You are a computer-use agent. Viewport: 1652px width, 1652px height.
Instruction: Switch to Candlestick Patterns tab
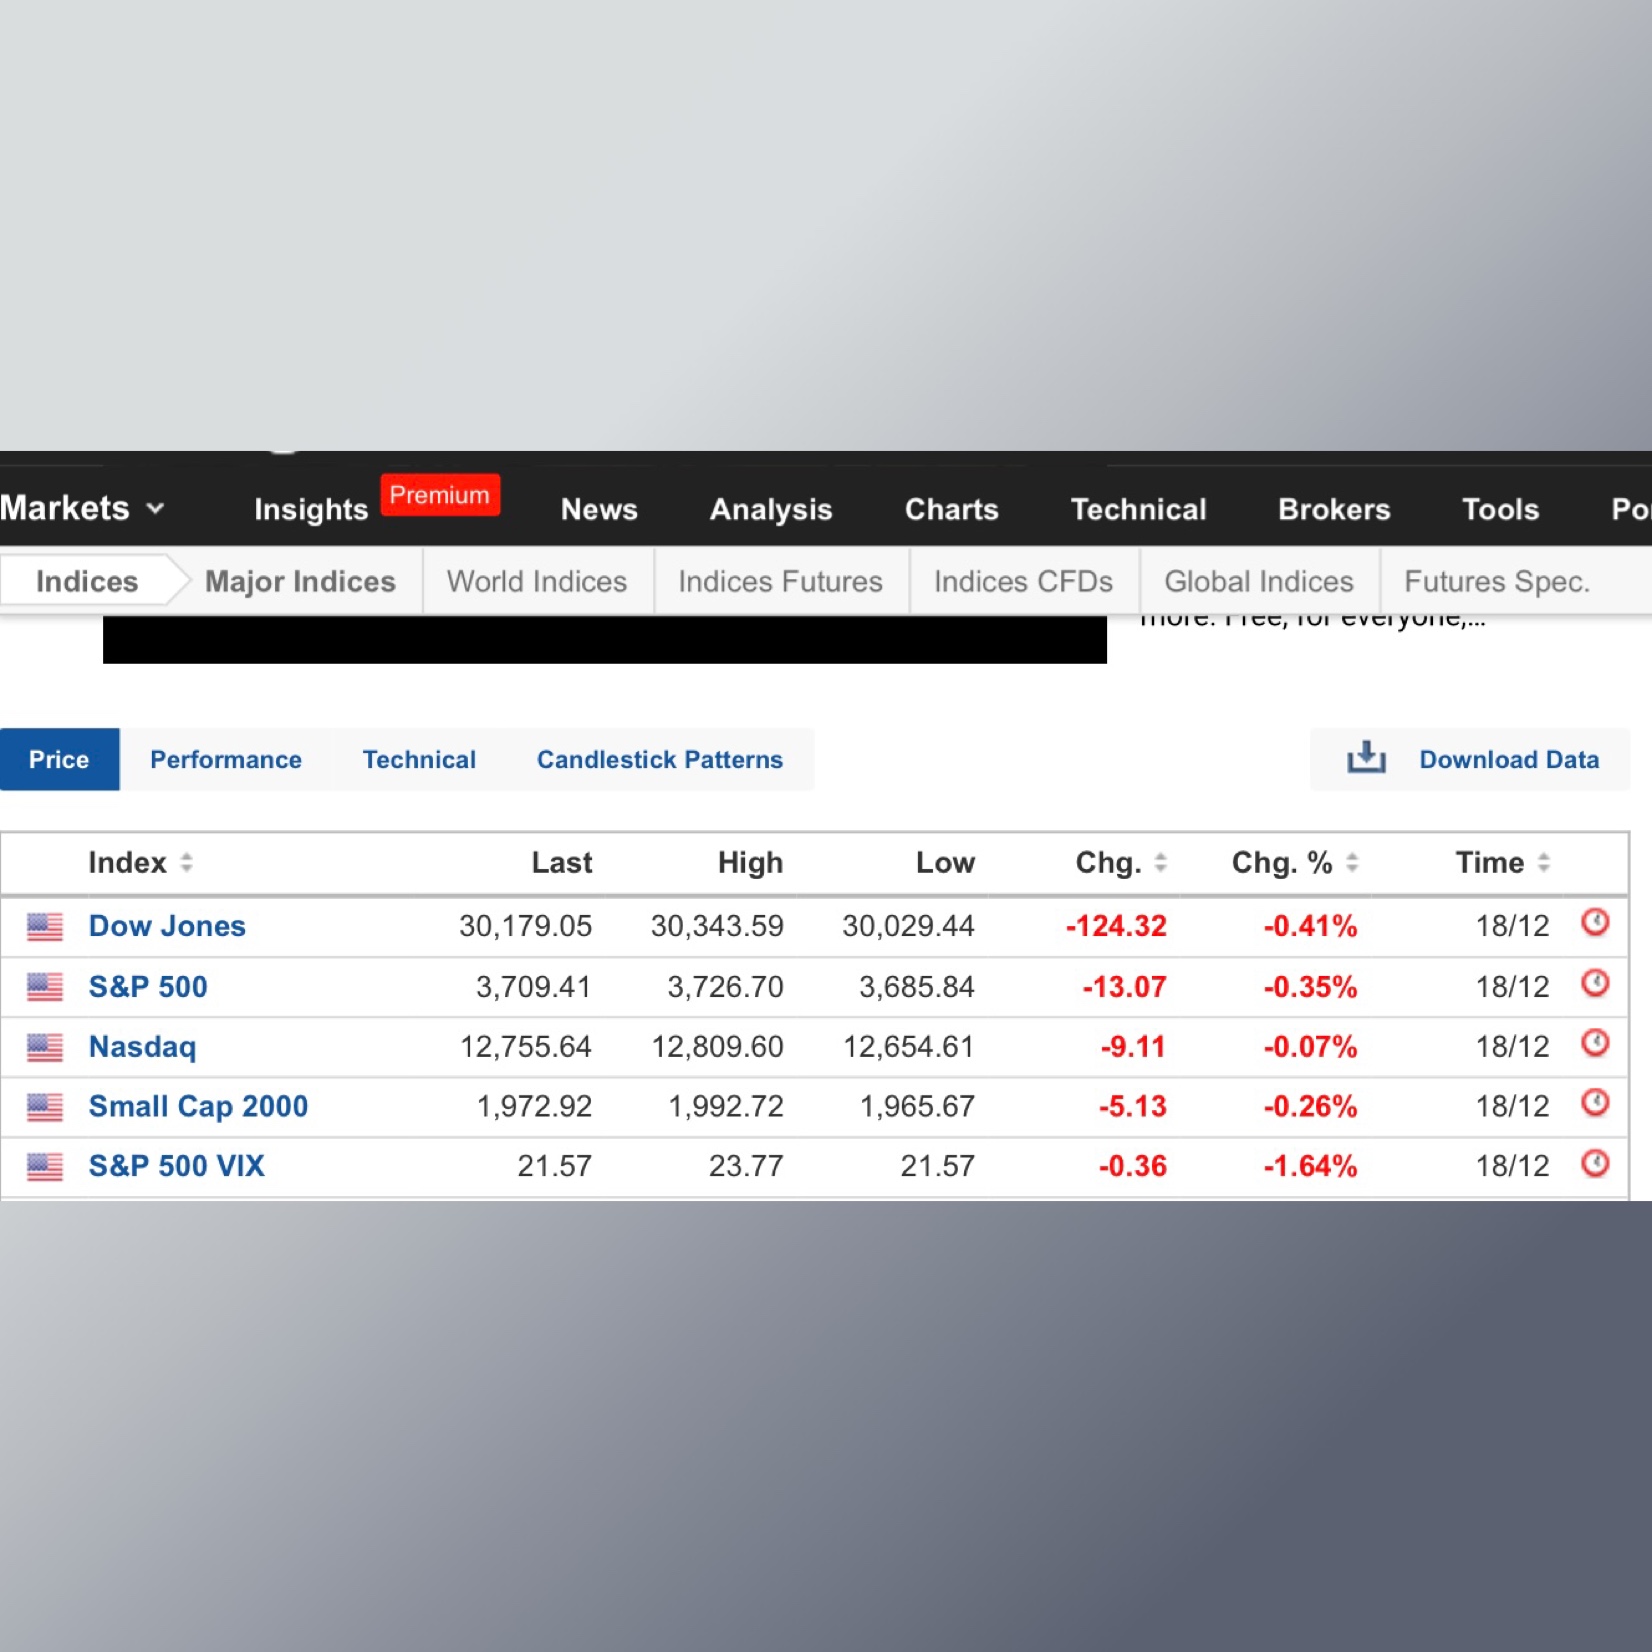(x=660, y=759)
